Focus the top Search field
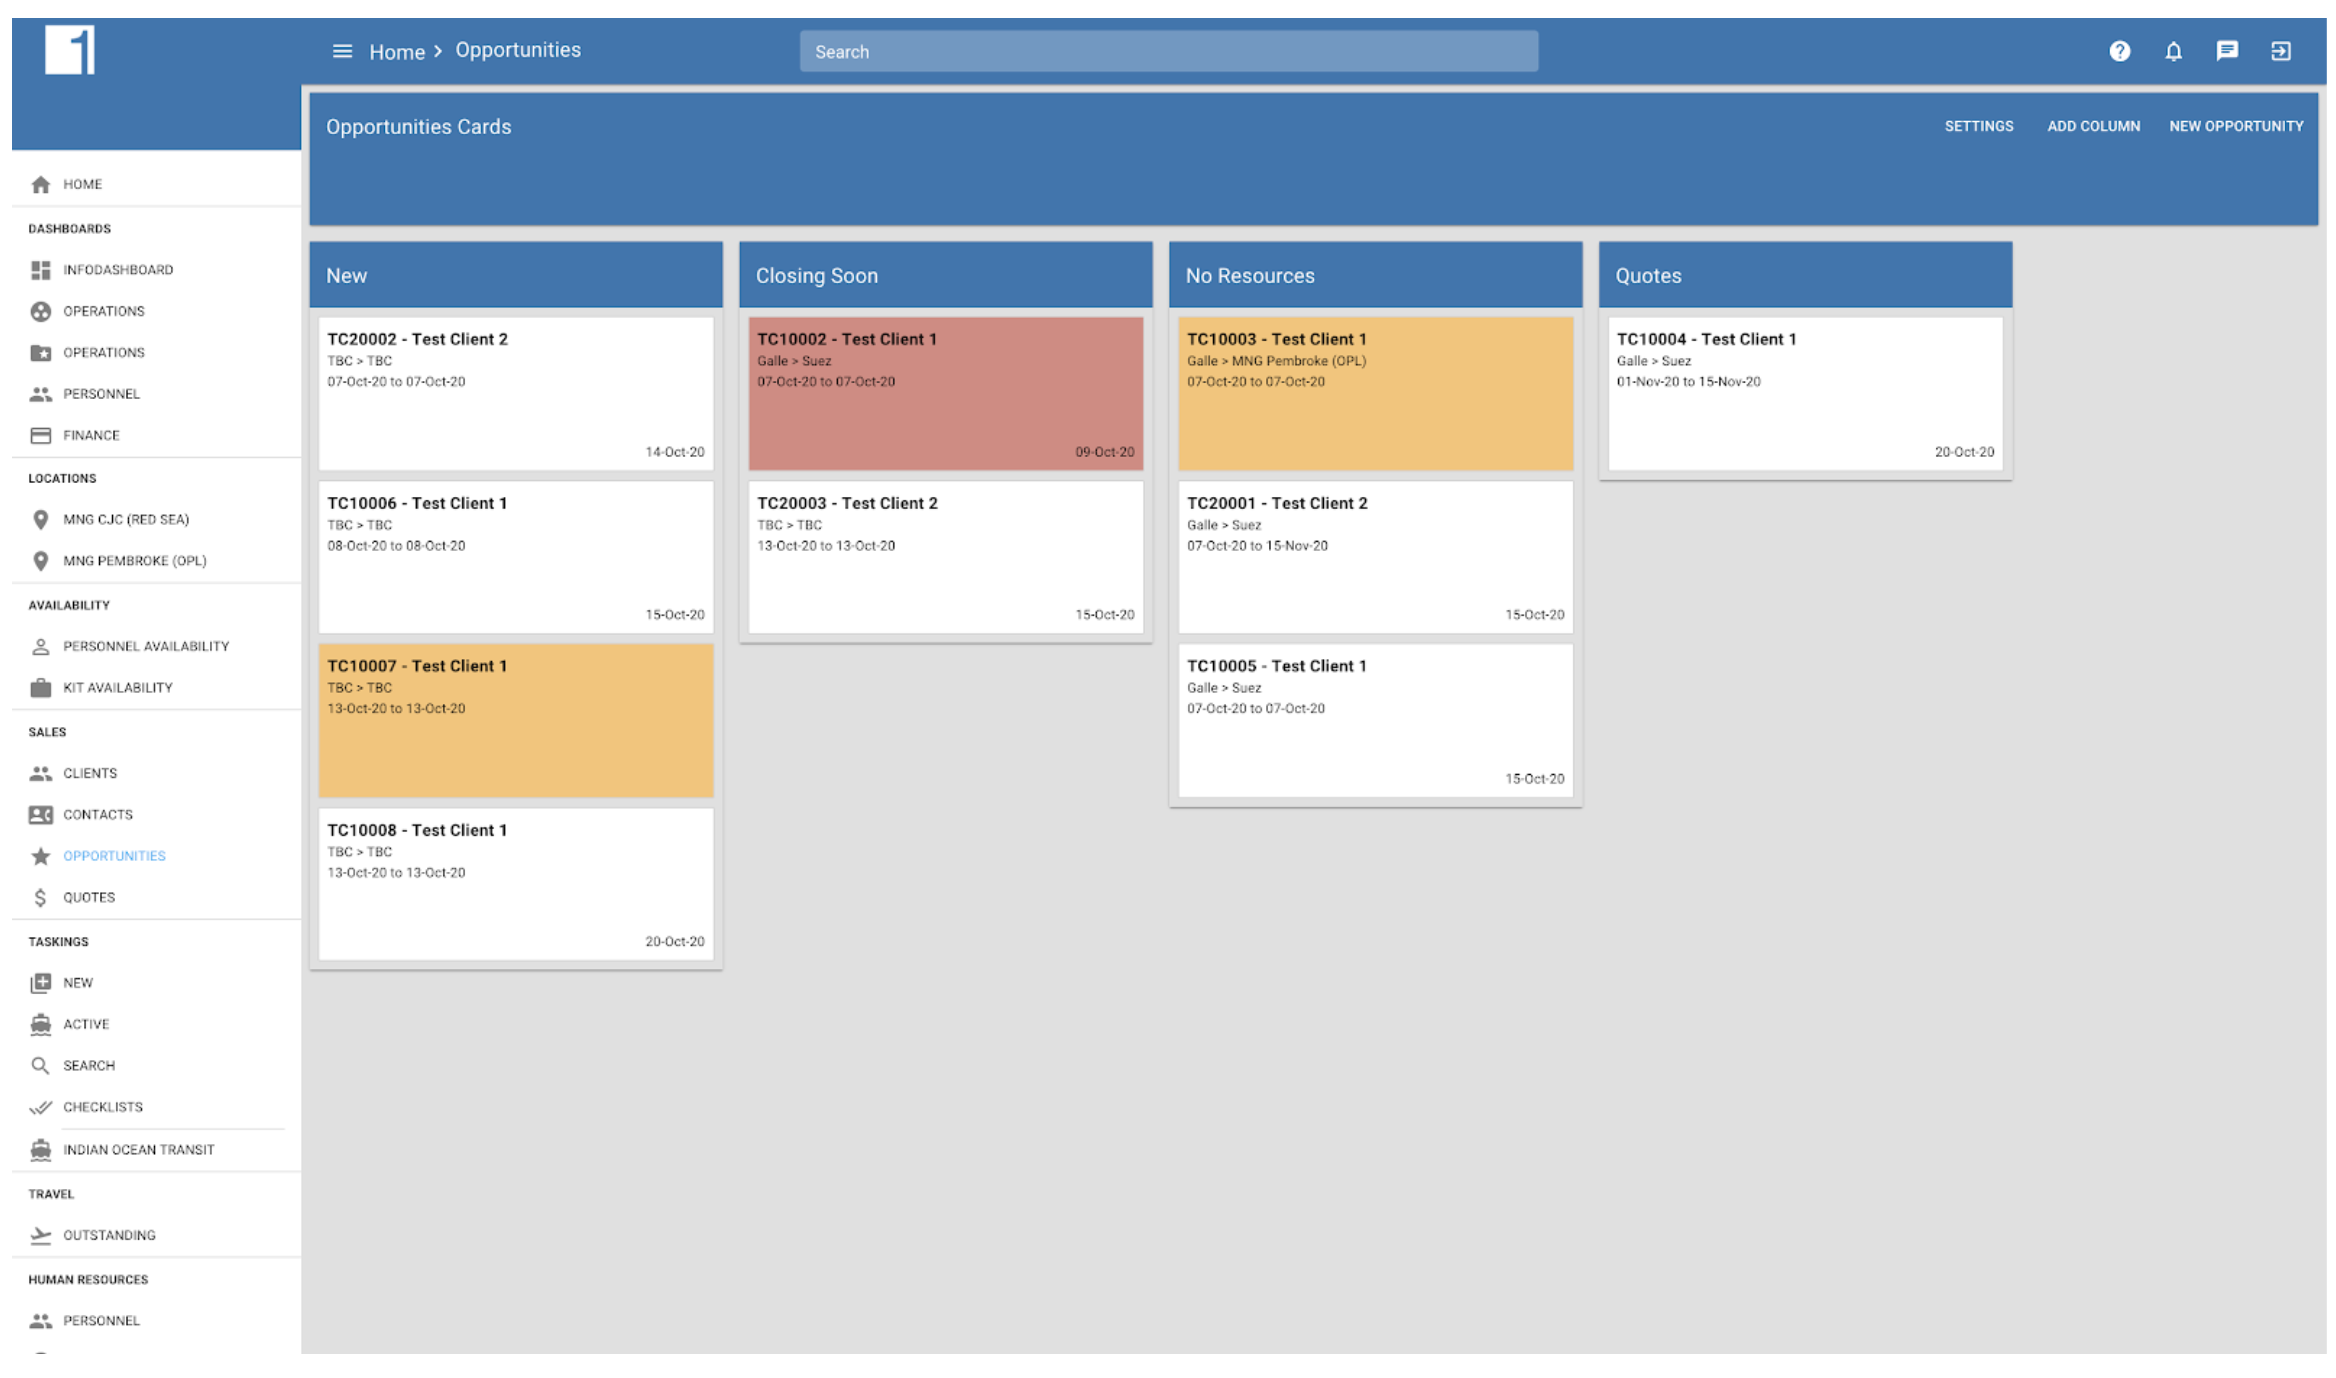Image resolution: width=2336 pixels, height=1378 pixels. (x=1168, y=52)
